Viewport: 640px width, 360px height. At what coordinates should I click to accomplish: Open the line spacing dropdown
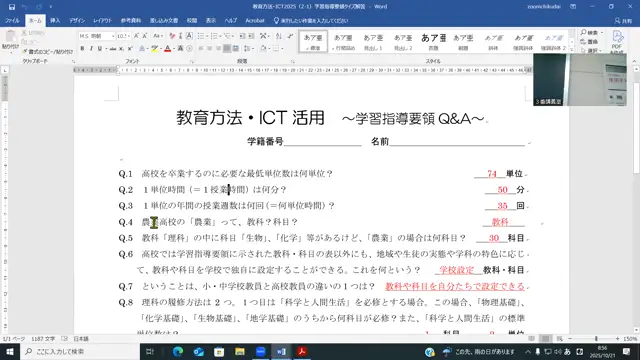click(x=248, y=49)
